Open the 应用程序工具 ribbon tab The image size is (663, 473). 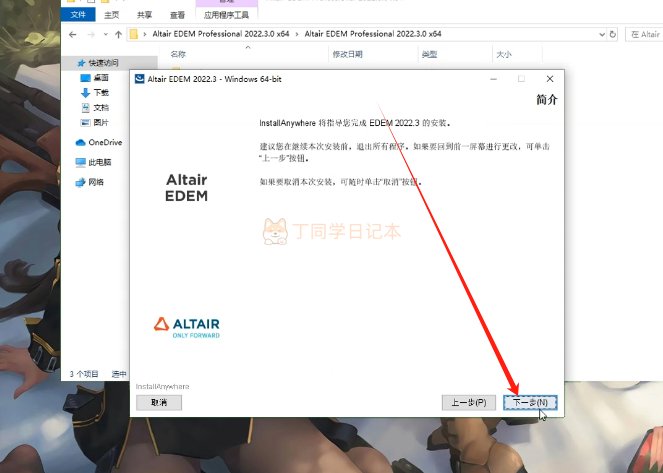[x=226, y=15]
